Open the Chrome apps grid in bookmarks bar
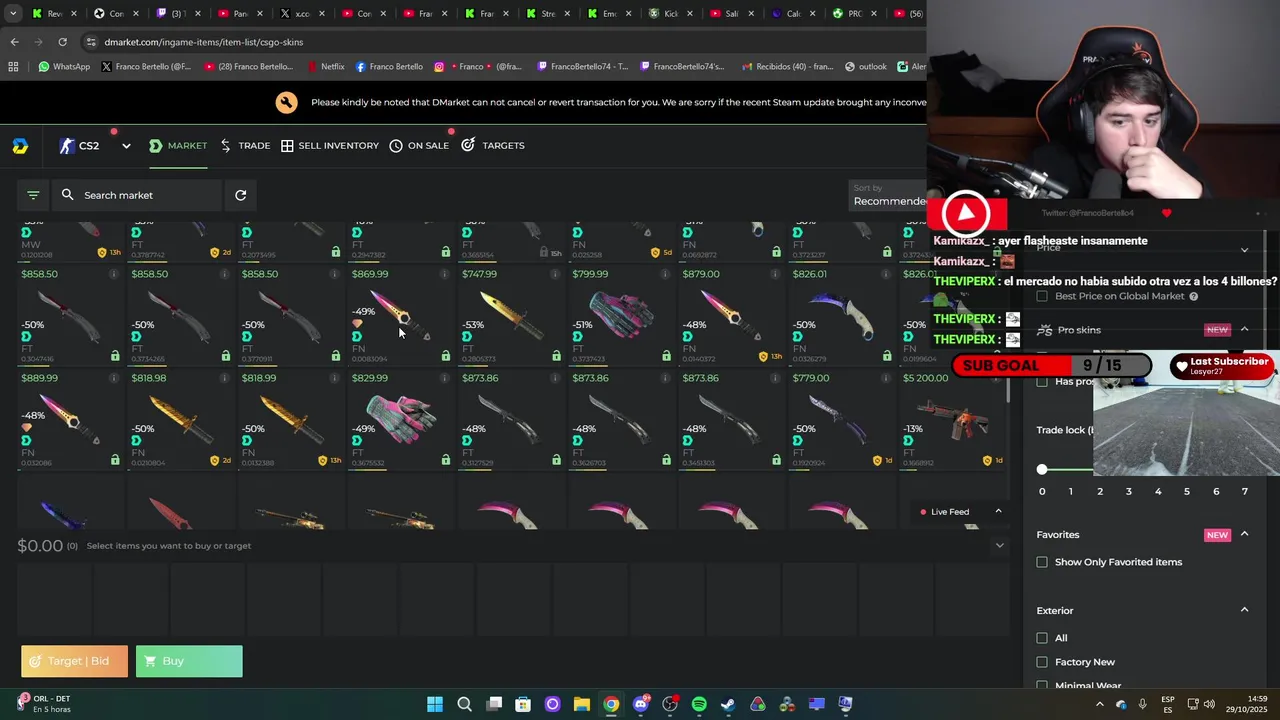Viewport: 1280px width, 720px height. coord(13,67)
